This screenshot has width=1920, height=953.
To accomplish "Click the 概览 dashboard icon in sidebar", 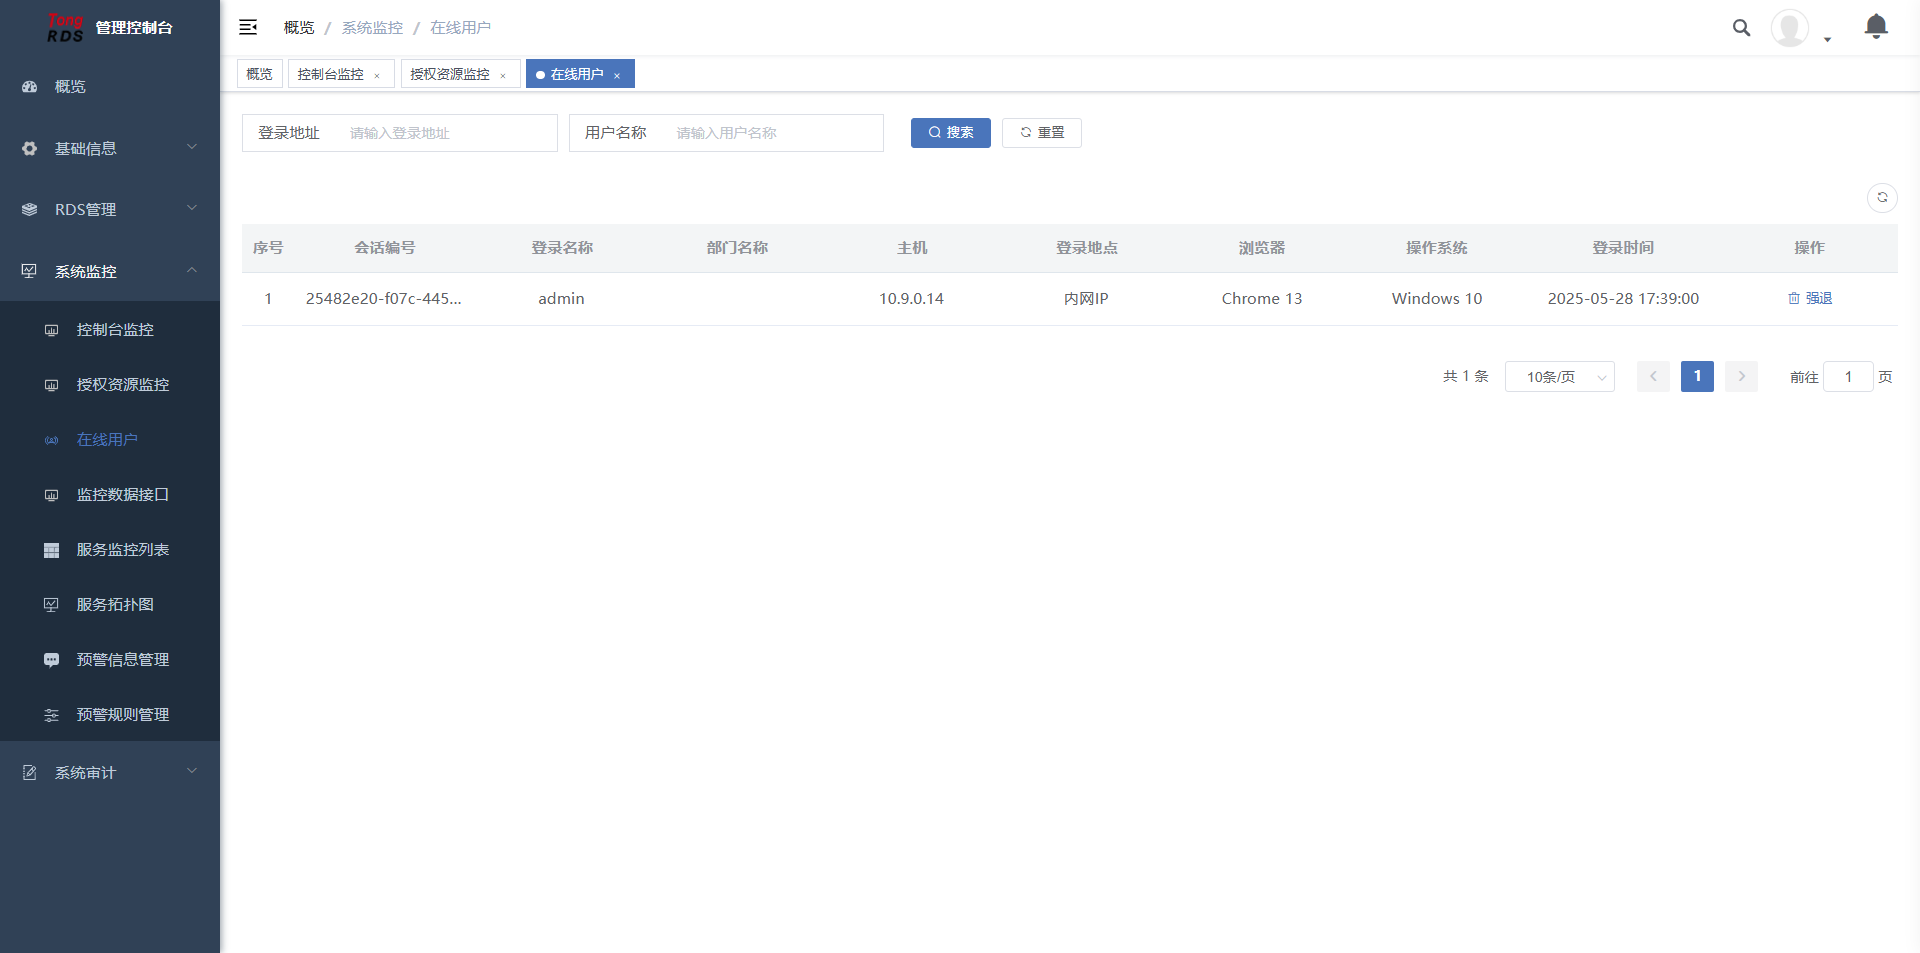I will [30, 87].
